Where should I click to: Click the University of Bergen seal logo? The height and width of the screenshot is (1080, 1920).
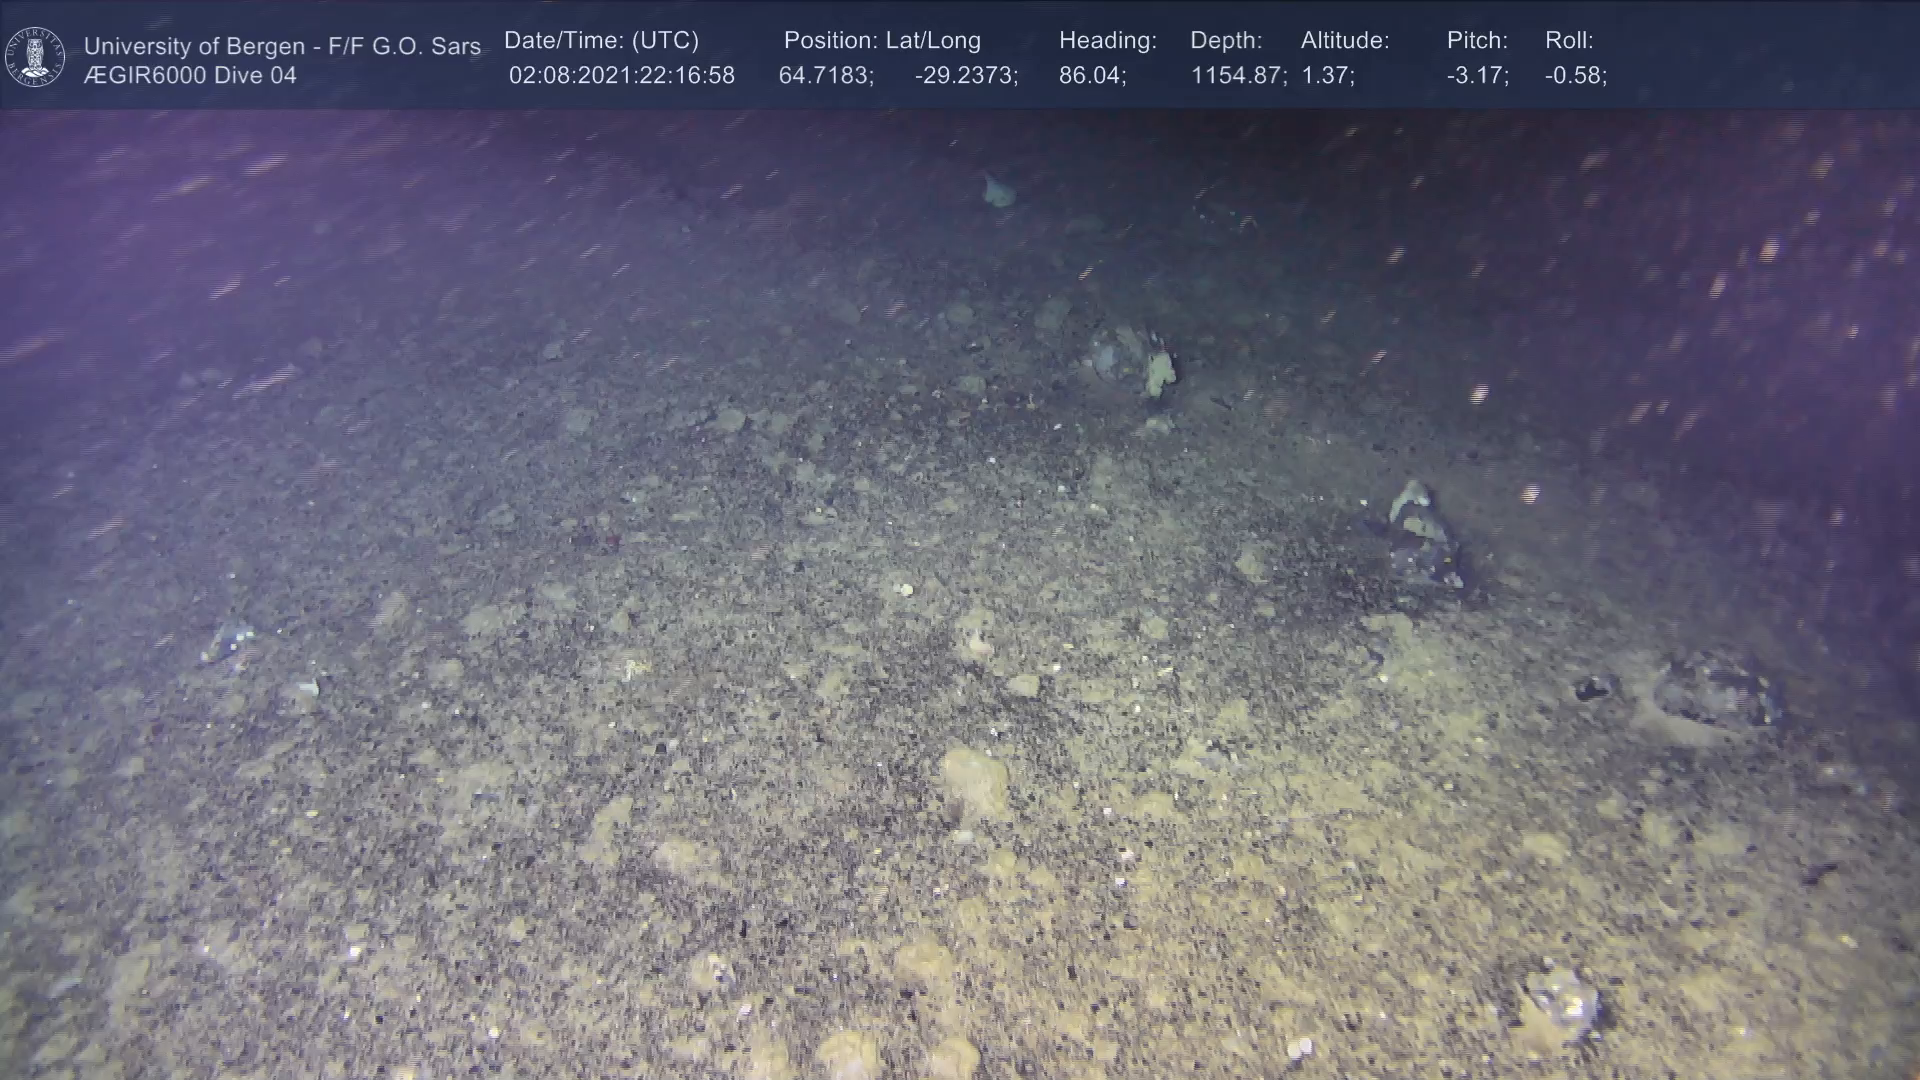click(35, 57)
